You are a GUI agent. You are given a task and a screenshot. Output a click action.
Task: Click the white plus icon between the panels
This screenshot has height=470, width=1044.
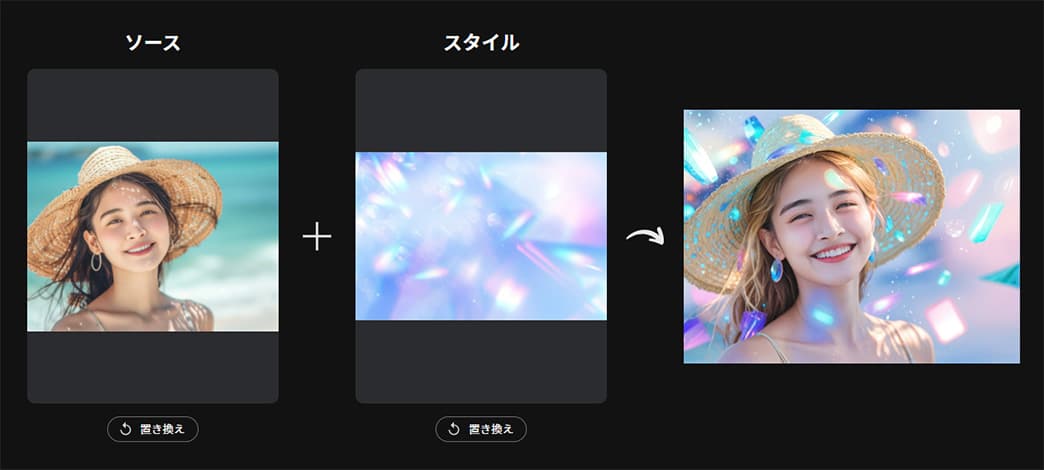click(317, 237)
